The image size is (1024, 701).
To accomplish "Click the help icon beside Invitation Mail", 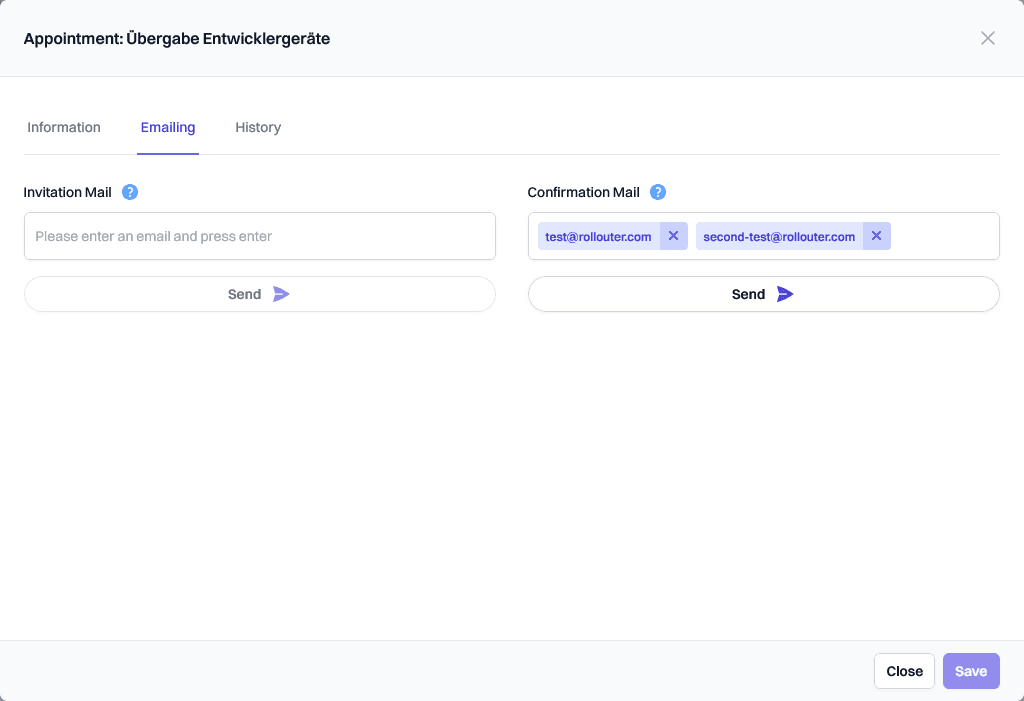I will tap(130, 192).
